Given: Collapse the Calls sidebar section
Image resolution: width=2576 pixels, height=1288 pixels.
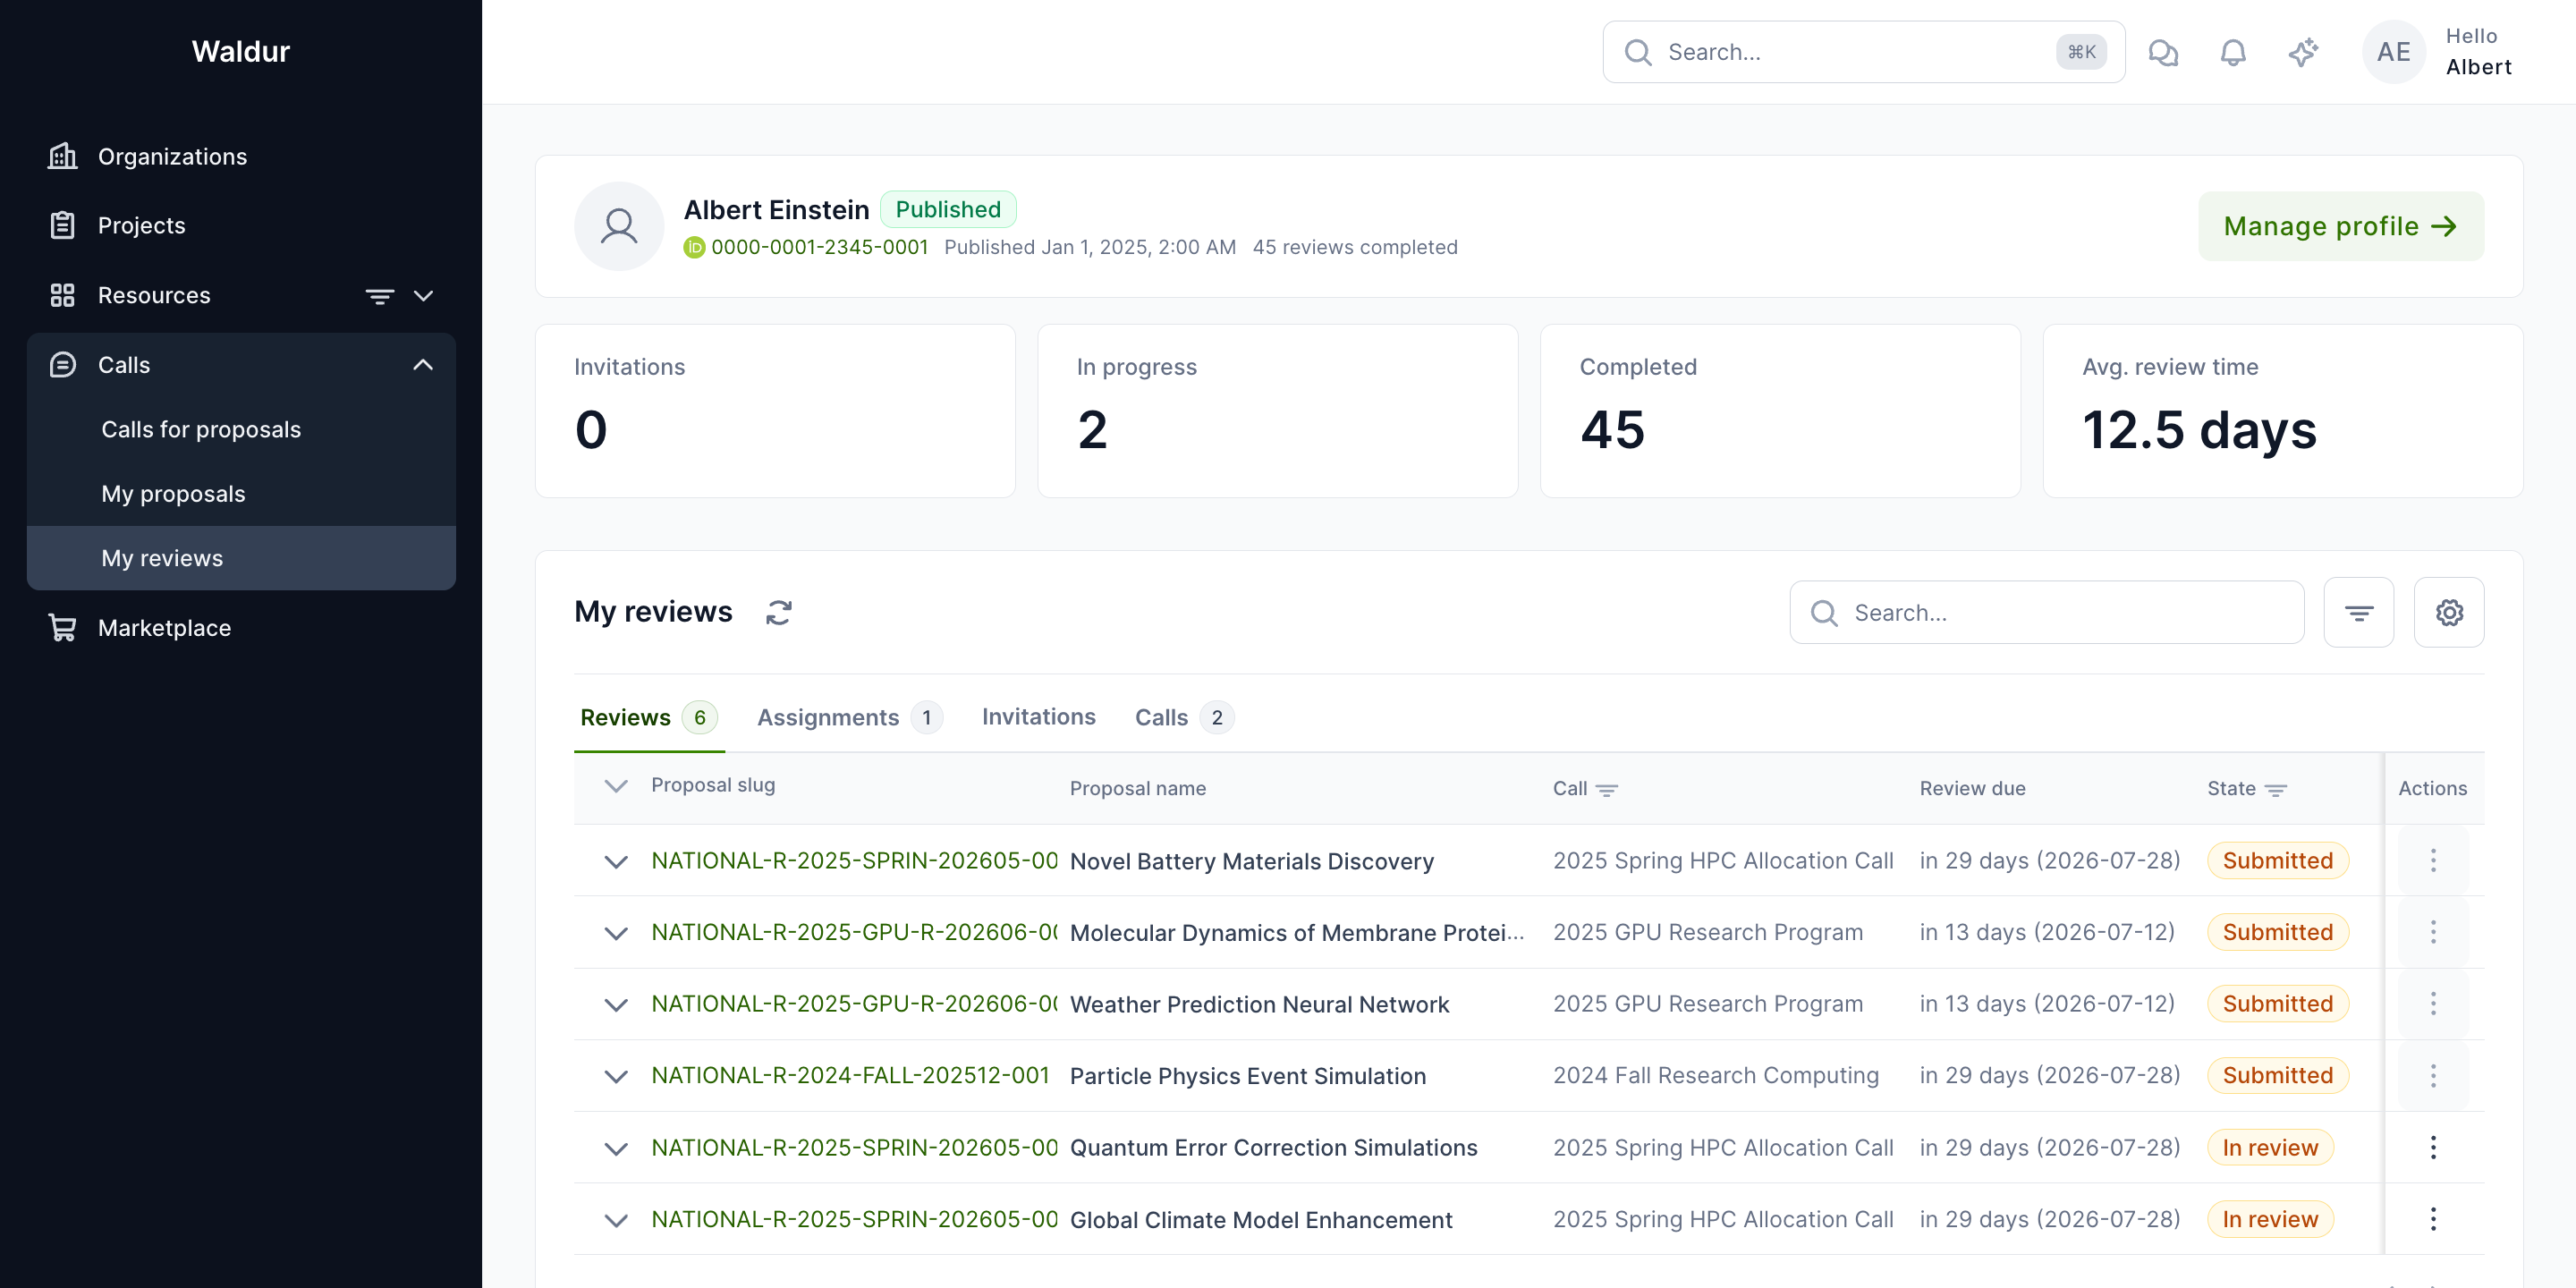Looking at the screenshot, I should pyautogui.click(x=423, y=365).
